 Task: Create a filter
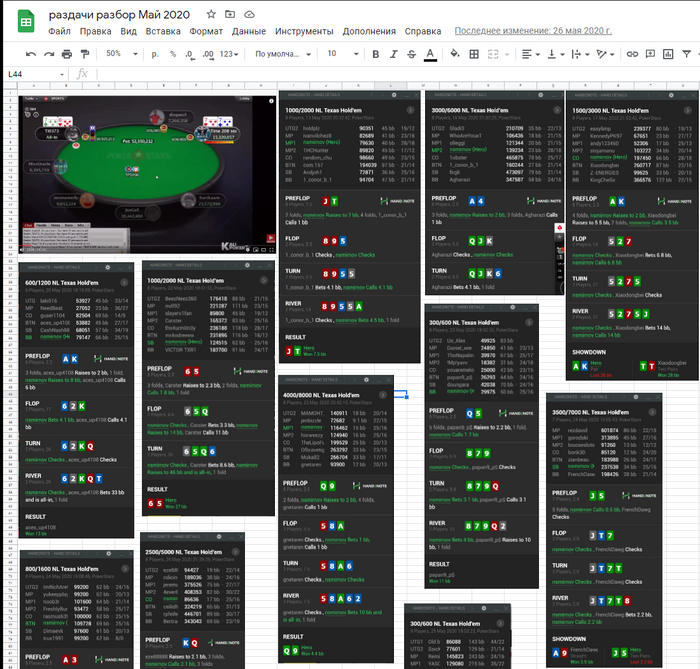[x=686, y=54]
